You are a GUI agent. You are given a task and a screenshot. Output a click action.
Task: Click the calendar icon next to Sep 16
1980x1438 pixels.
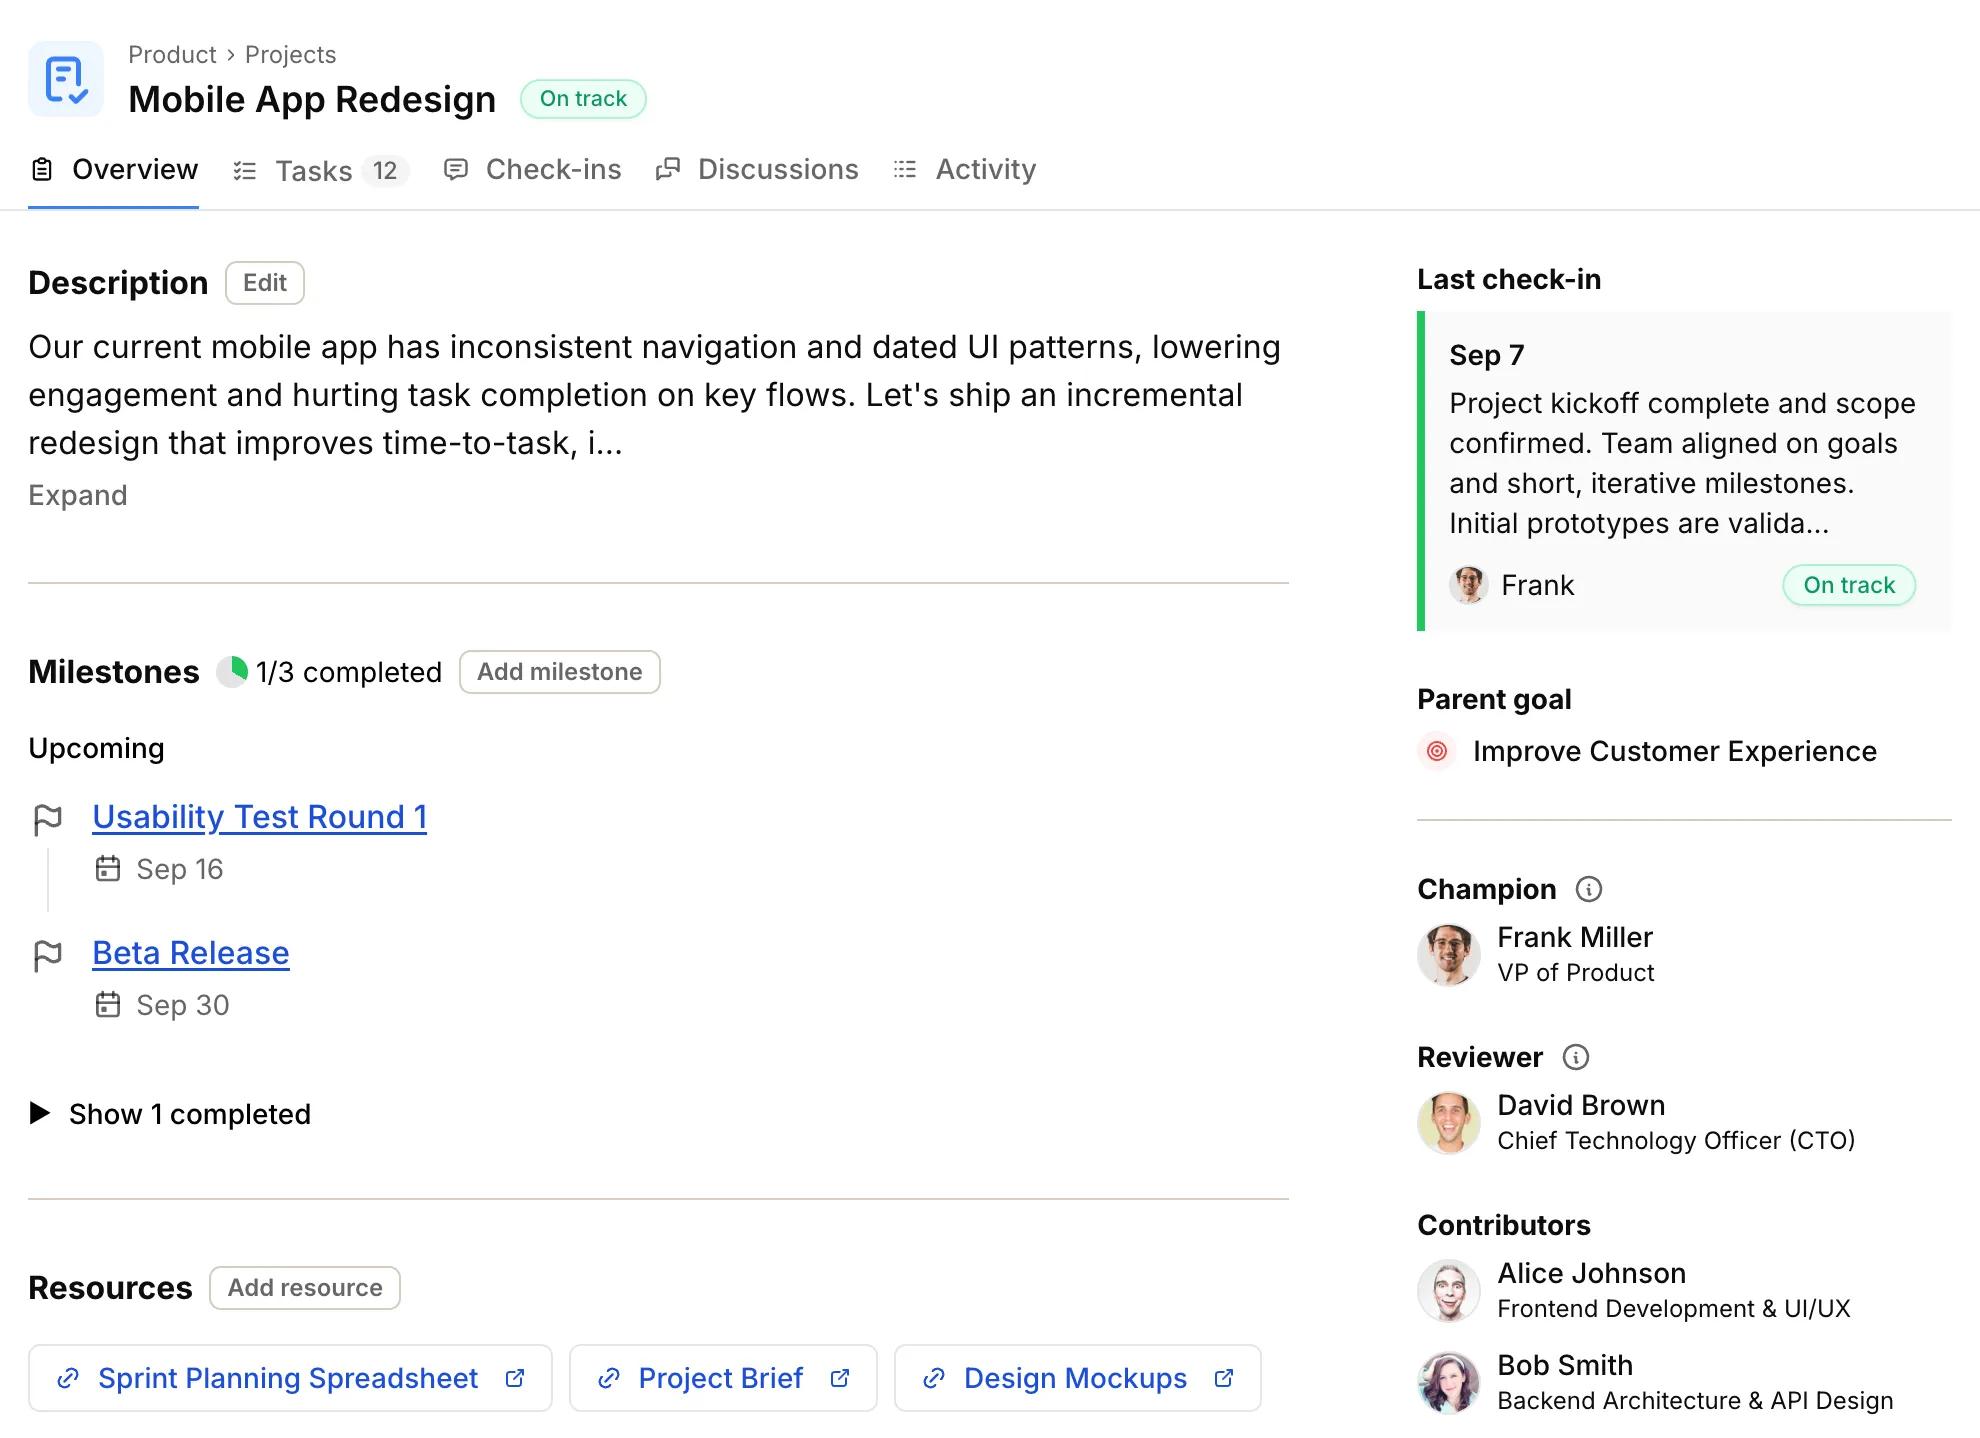coord(108,869)
